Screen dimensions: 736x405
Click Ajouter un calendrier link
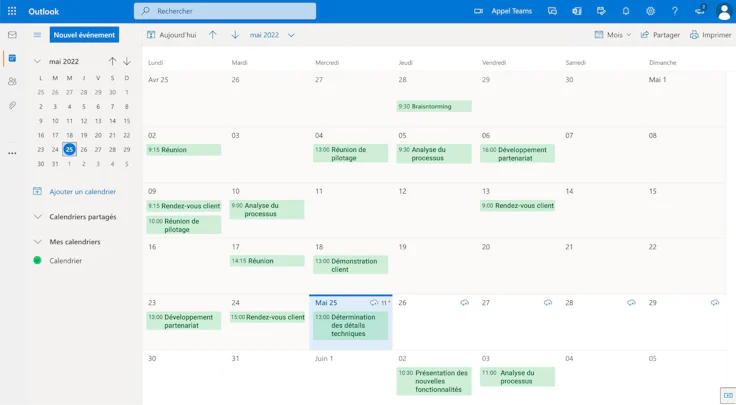(x=75, y=191)
